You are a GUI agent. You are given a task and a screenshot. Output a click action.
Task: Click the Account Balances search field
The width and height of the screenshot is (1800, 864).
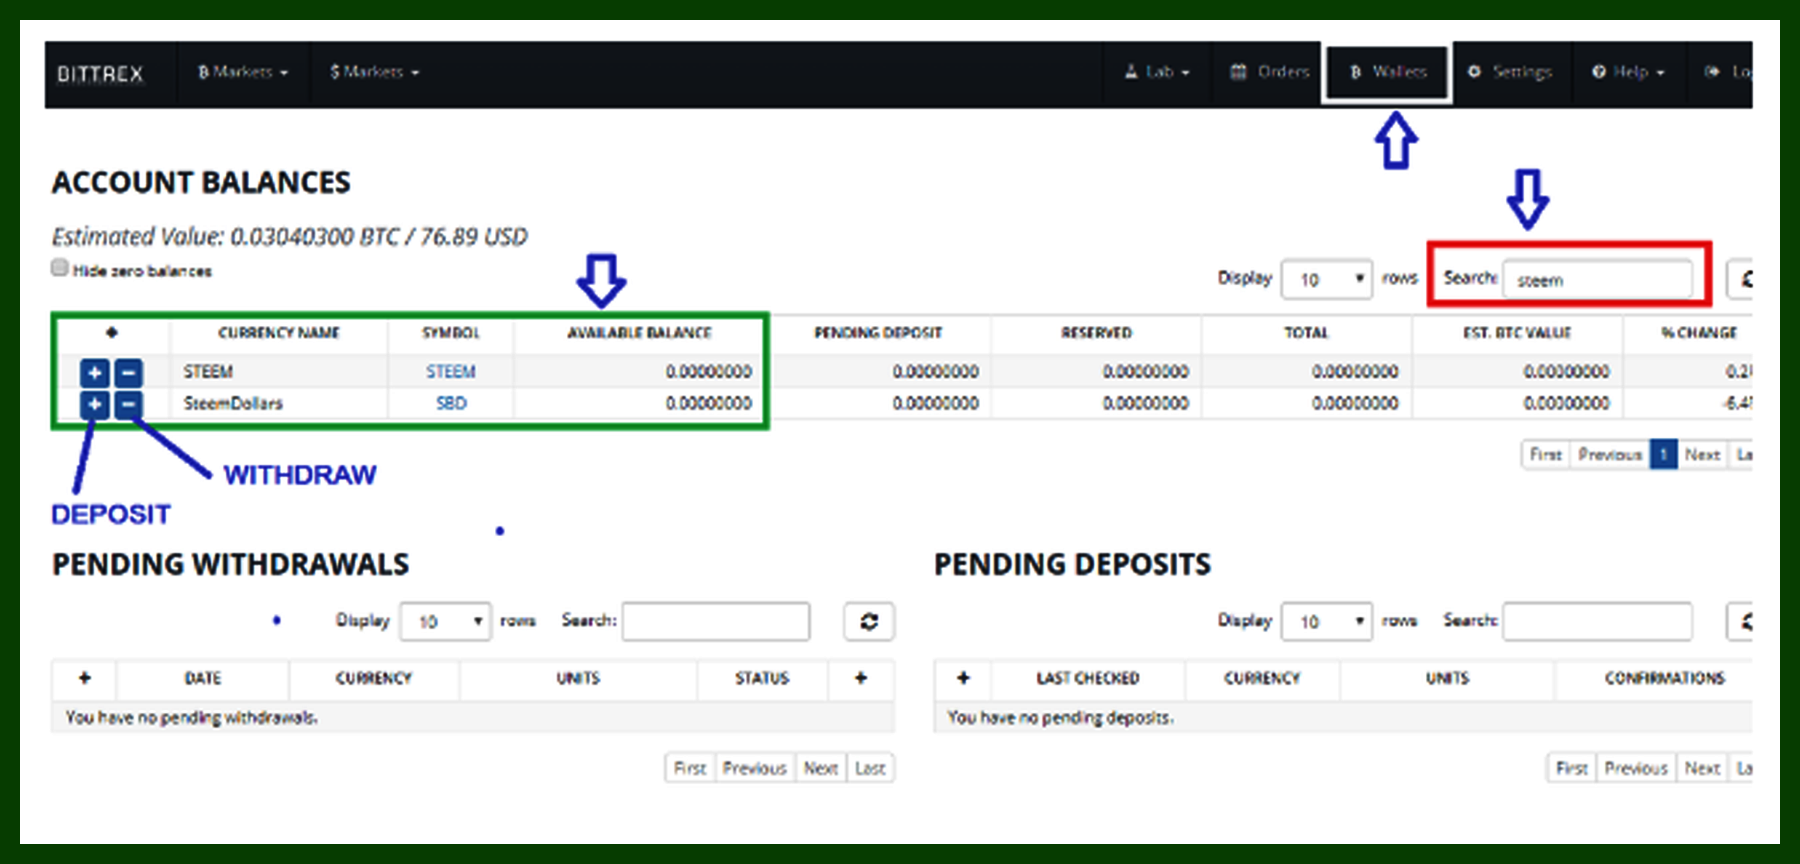[1597, 279]
